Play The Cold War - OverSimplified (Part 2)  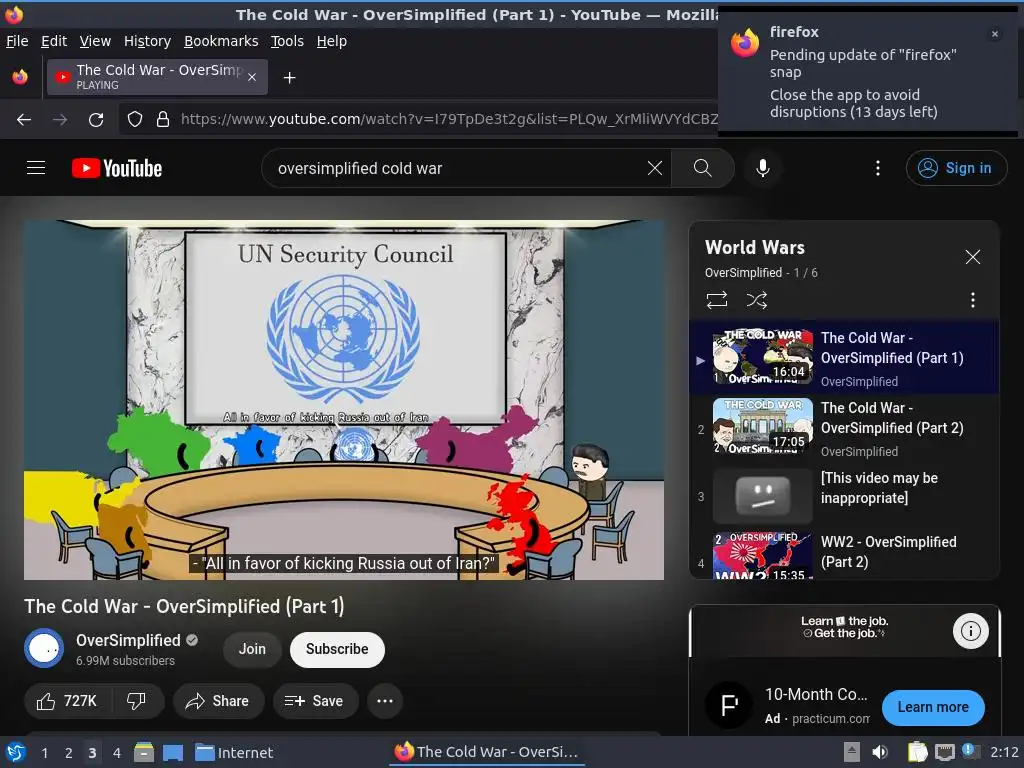point(844,428)
